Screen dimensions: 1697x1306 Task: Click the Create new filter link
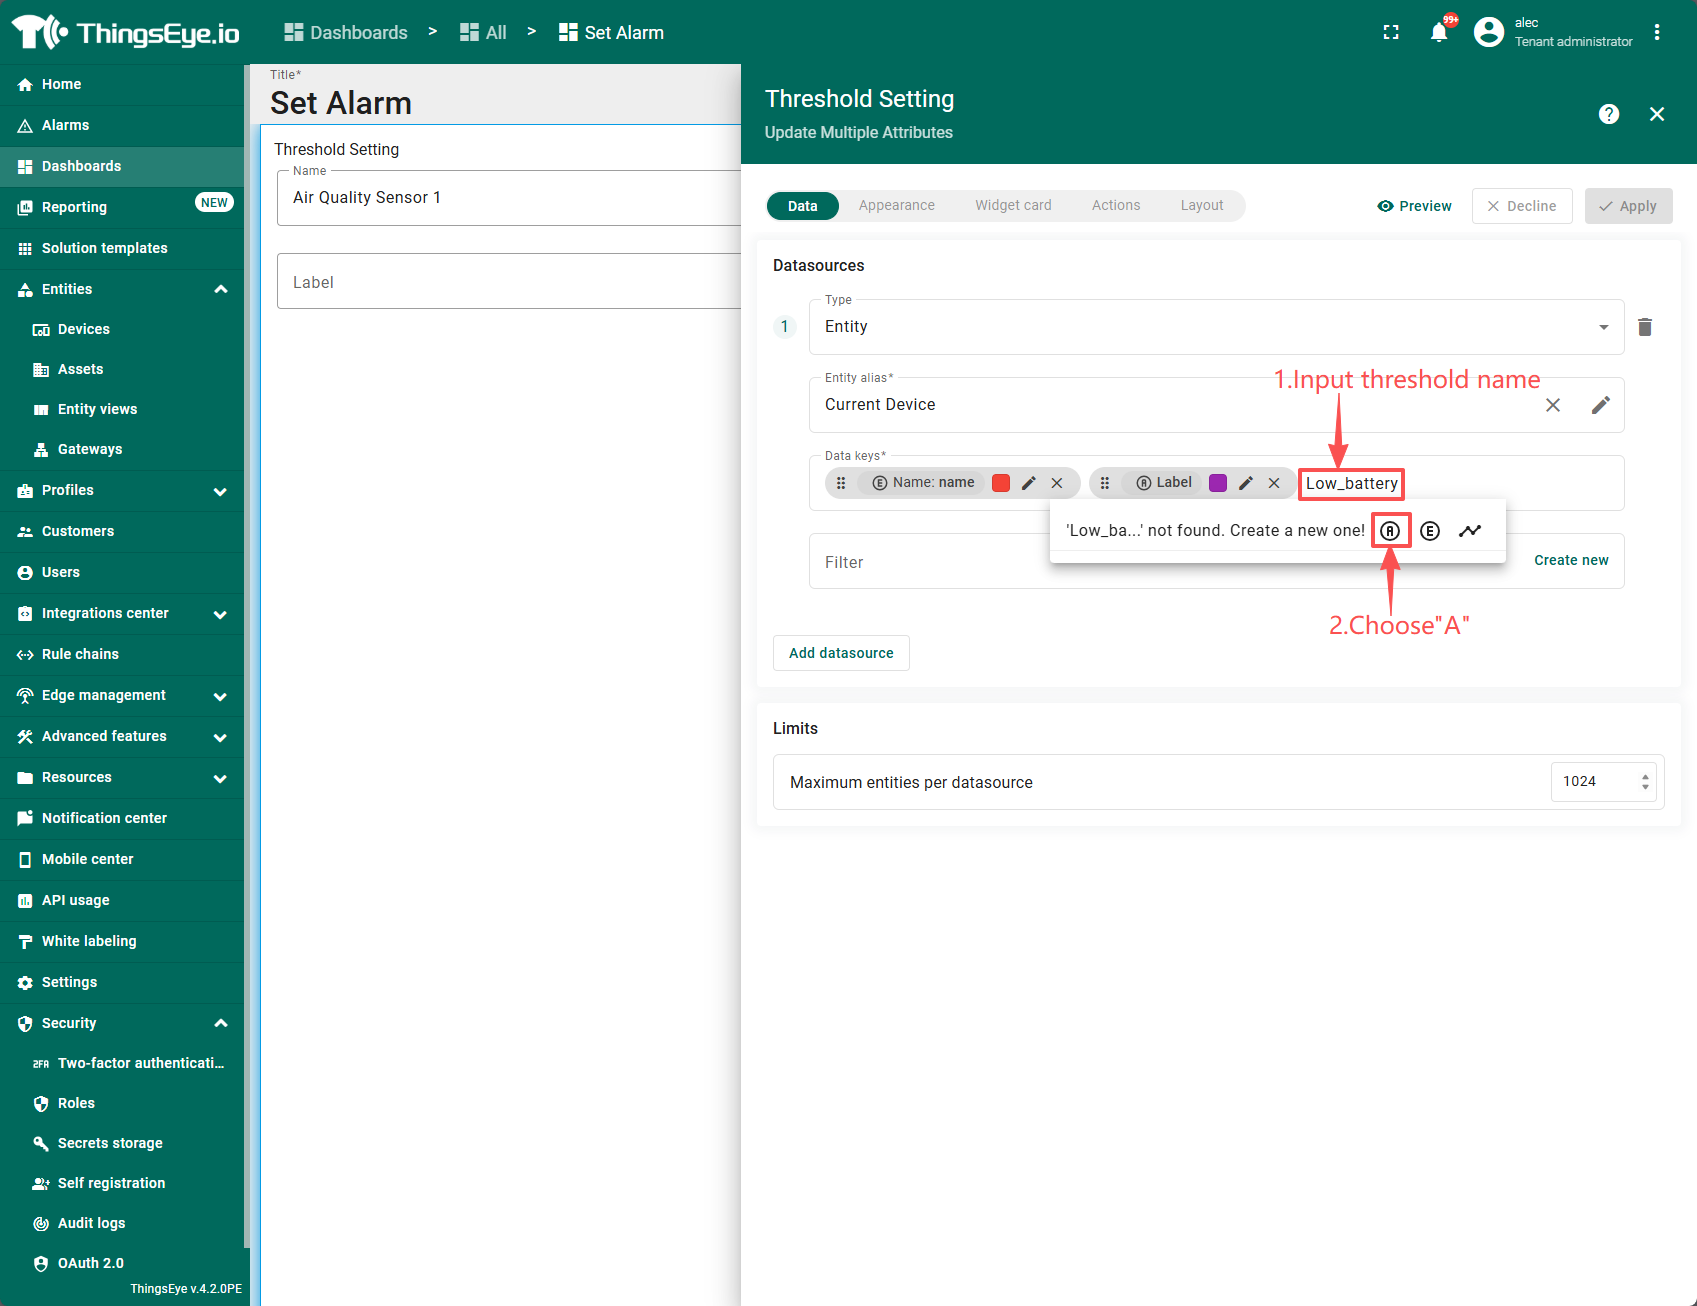[x=1571, y=560]
